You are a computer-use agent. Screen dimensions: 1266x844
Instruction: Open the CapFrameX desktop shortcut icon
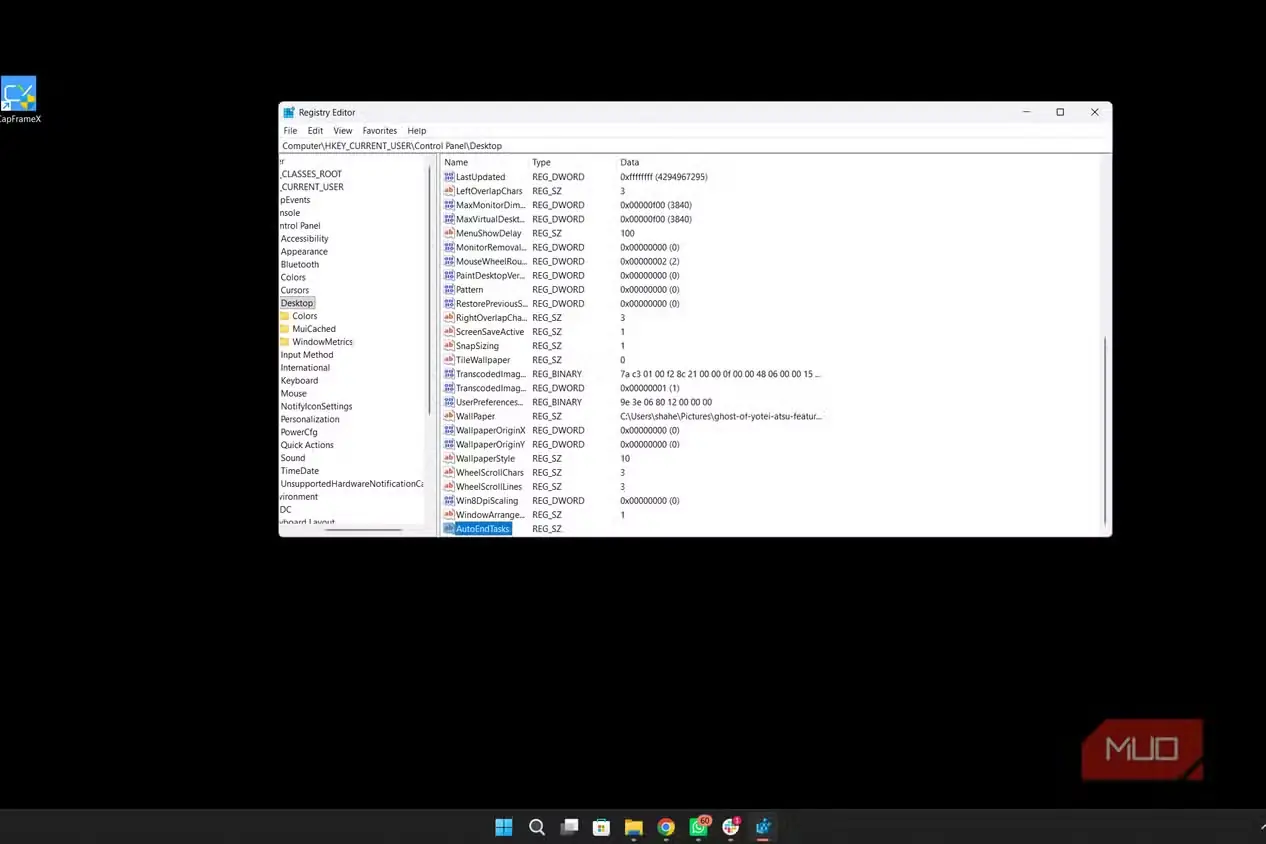point(18,94)
